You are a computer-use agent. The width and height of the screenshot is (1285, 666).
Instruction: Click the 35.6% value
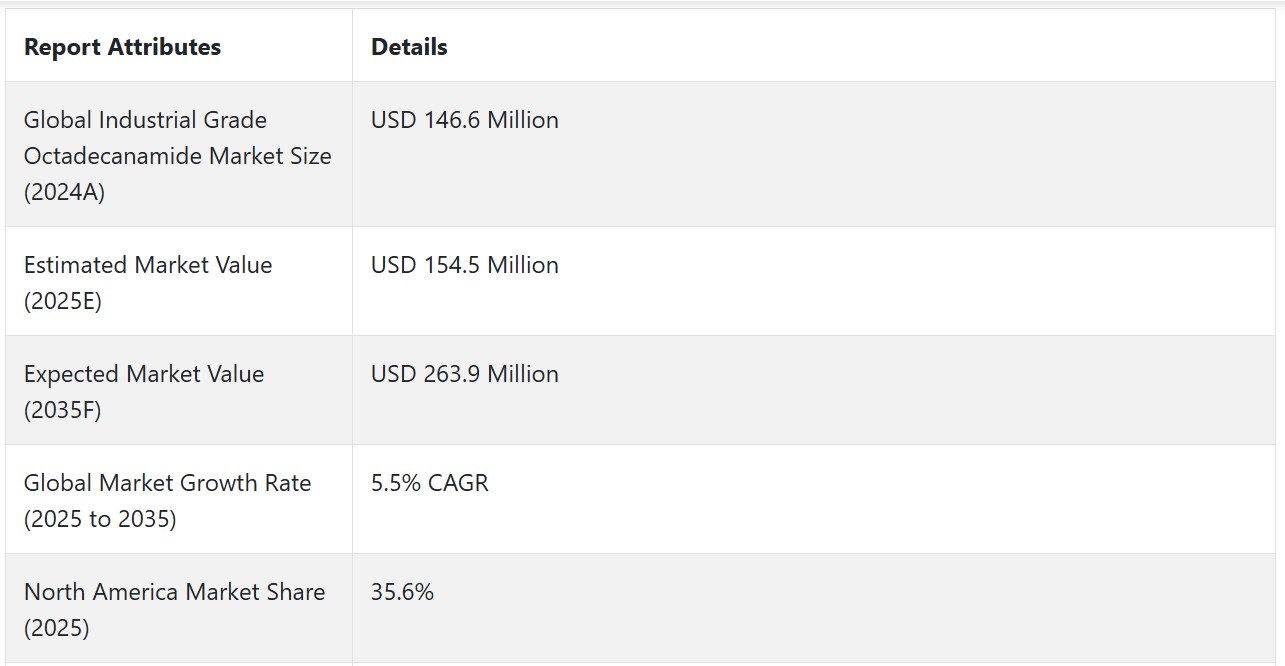pos(402,592)
